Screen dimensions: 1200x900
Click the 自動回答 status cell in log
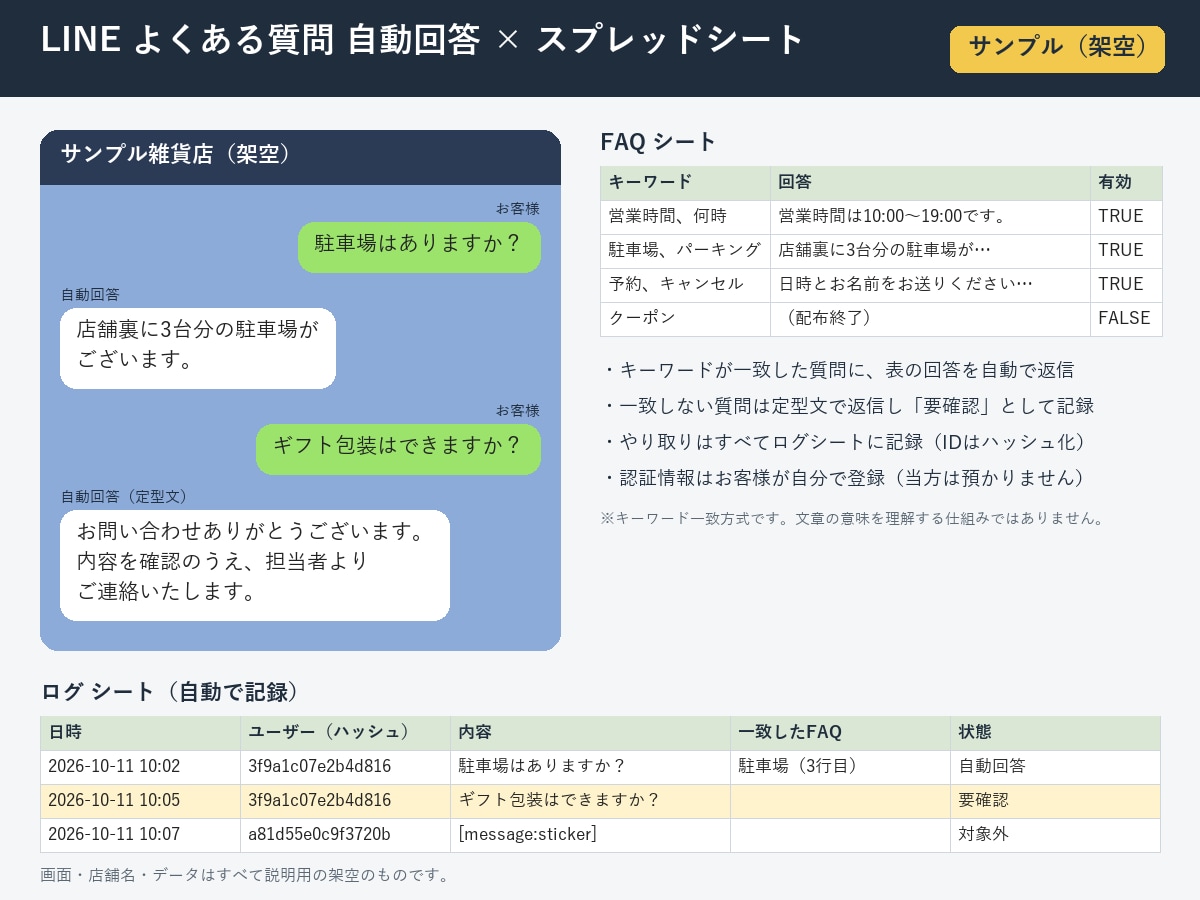tap(1055, 767)
